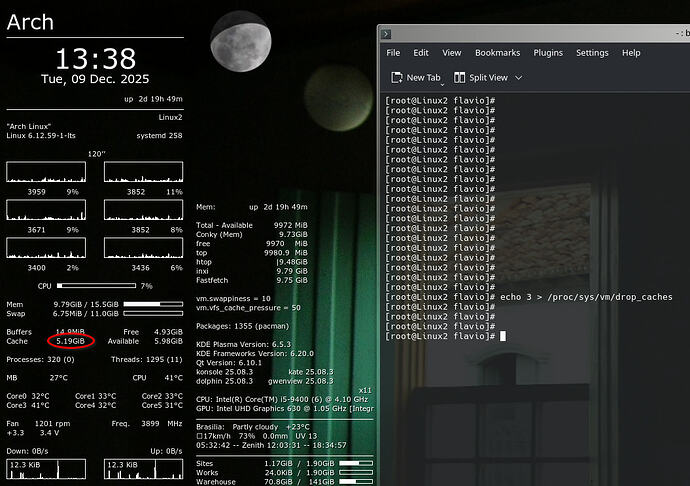Screen dimensions: 690x486
Task: Click the red-circled Cache value
Action: click(70, 341)
